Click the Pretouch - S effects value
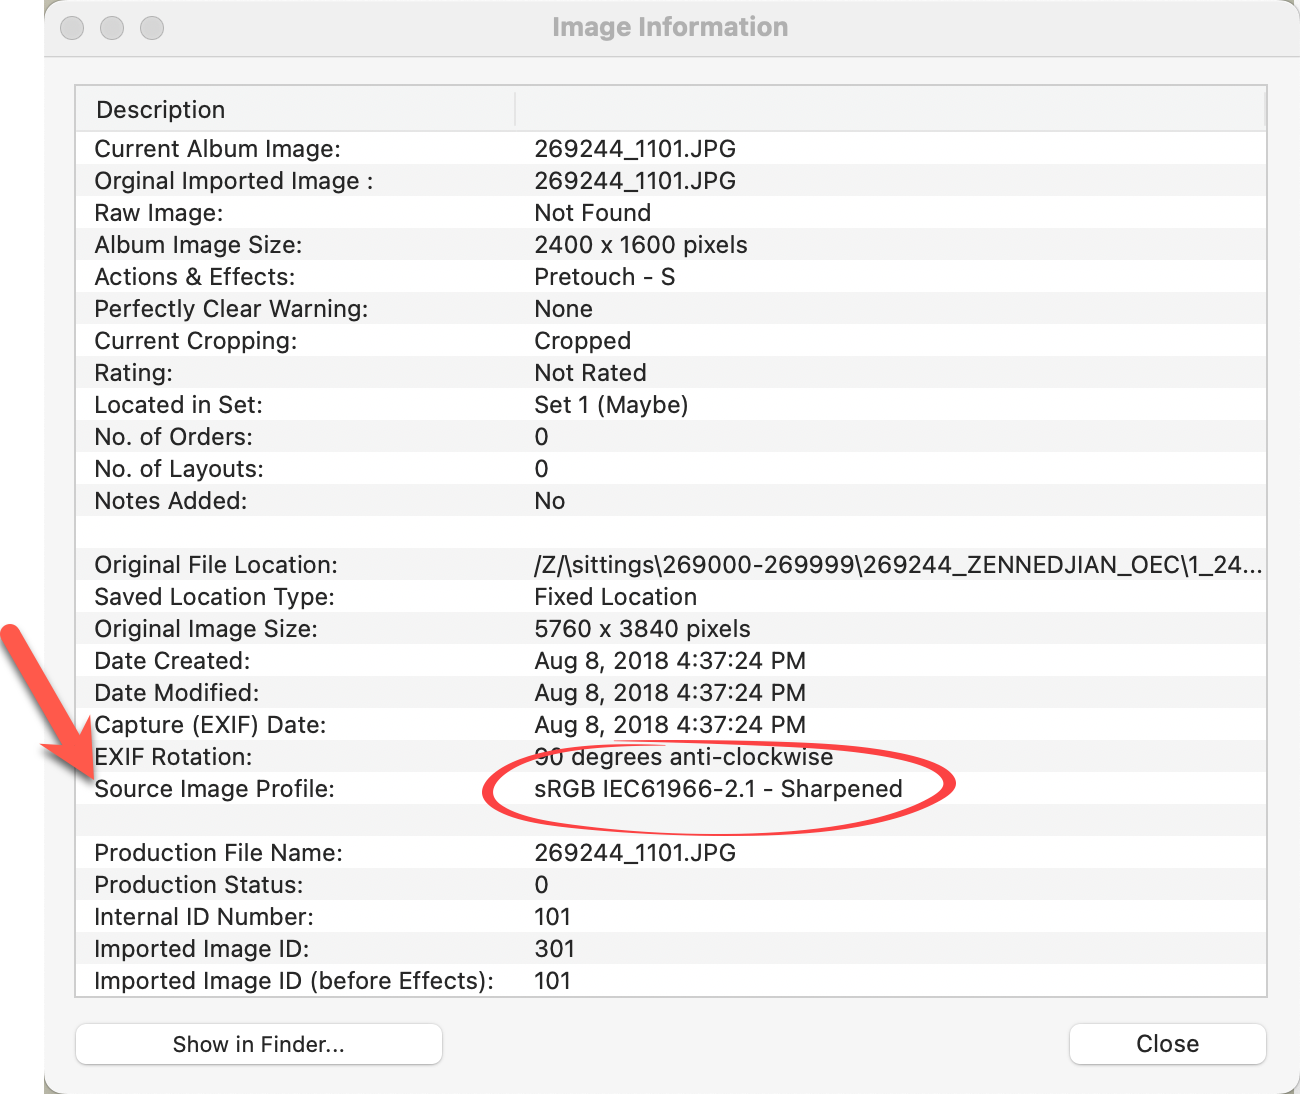 (604, 277)
